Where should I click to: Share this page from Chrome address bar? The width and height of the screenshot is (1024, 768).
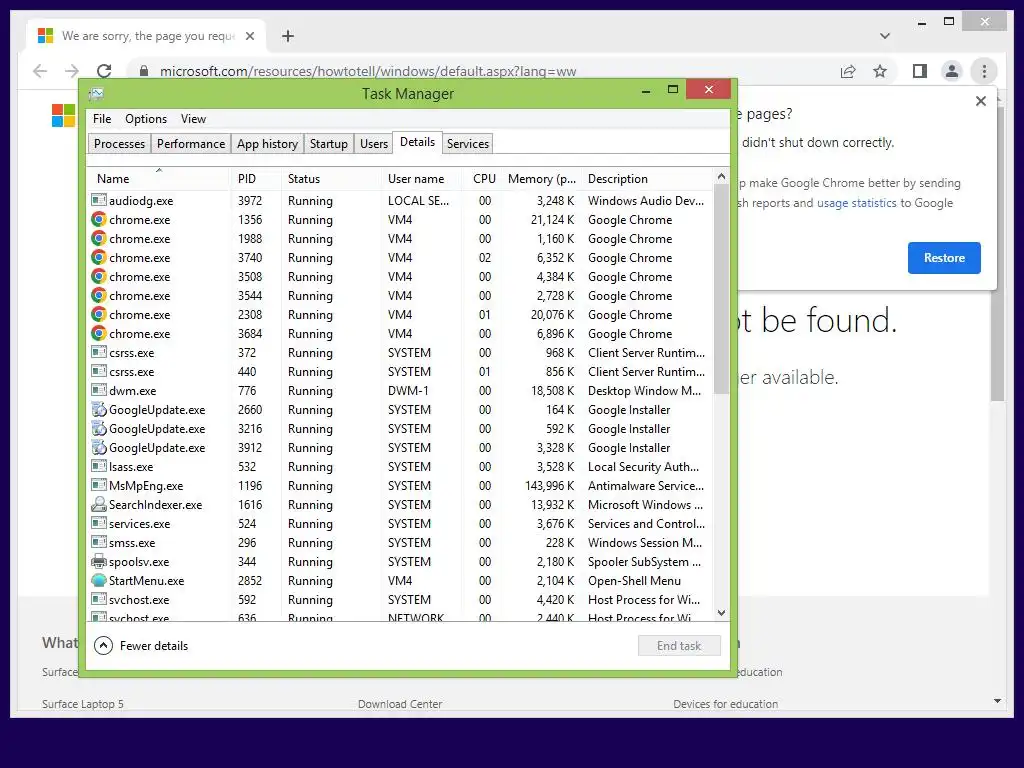click(x=848, y=71)
